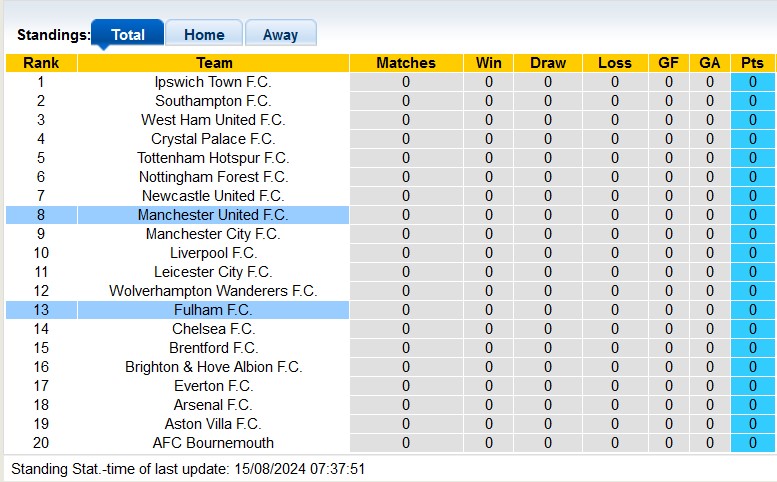Screen dimensions: 777x482
Task: Open the Fulham F.C. team link
Action: [x=213, y=310]
